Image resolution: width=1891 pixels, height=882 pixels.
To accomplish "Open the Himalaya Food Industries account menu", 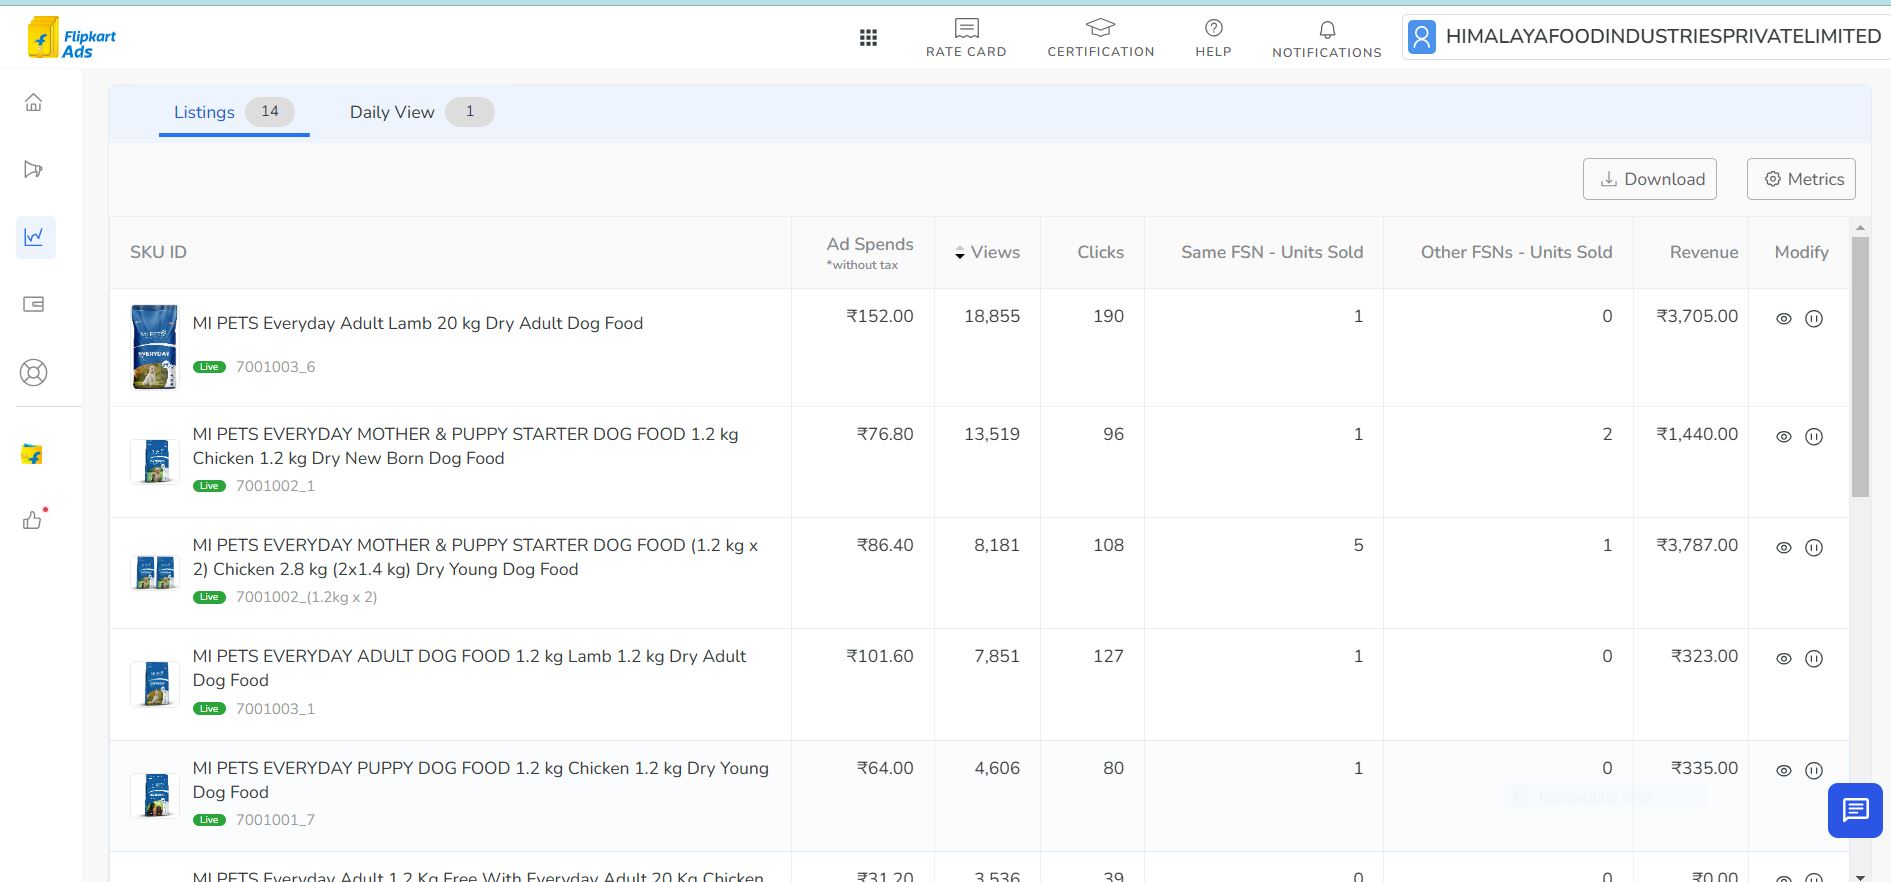I will coord(1646,37).
